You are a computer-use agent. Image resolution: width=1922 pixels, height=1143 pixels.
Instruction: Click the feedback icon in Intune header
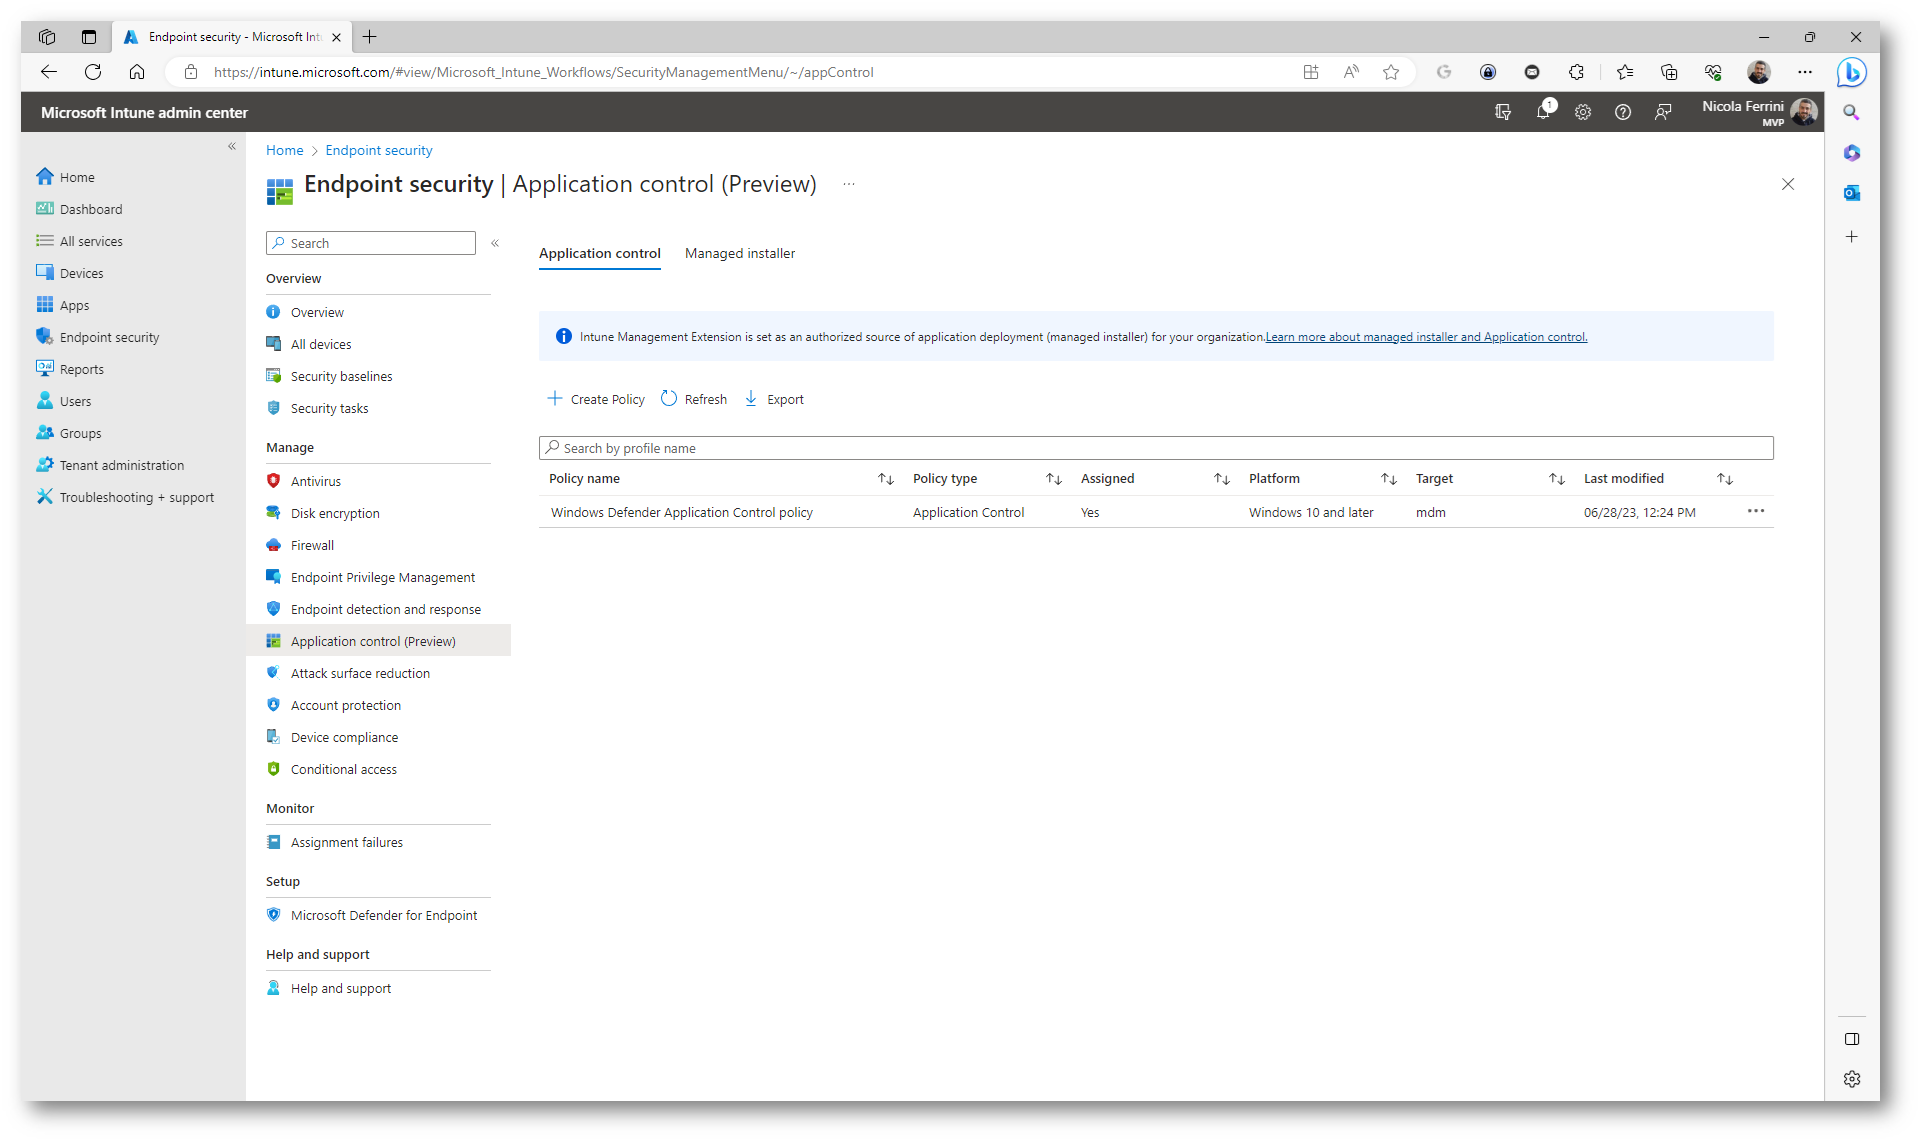pos(1663,112)
